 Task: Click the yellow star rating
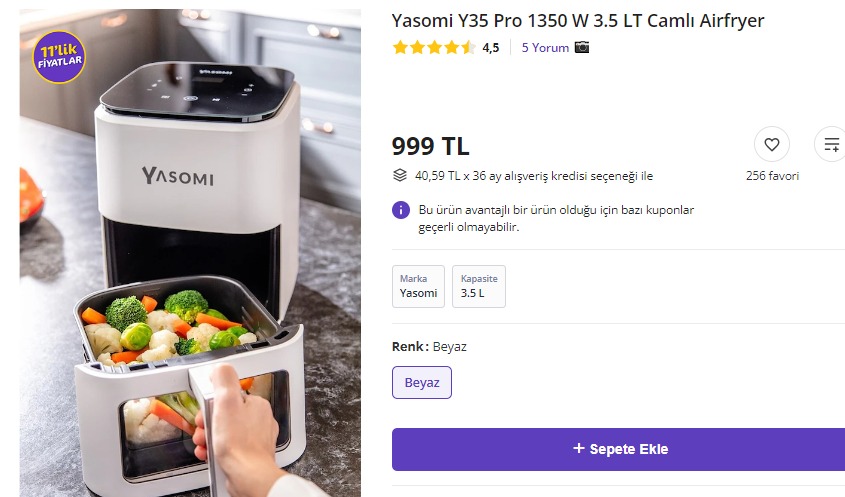click(434, 47)
